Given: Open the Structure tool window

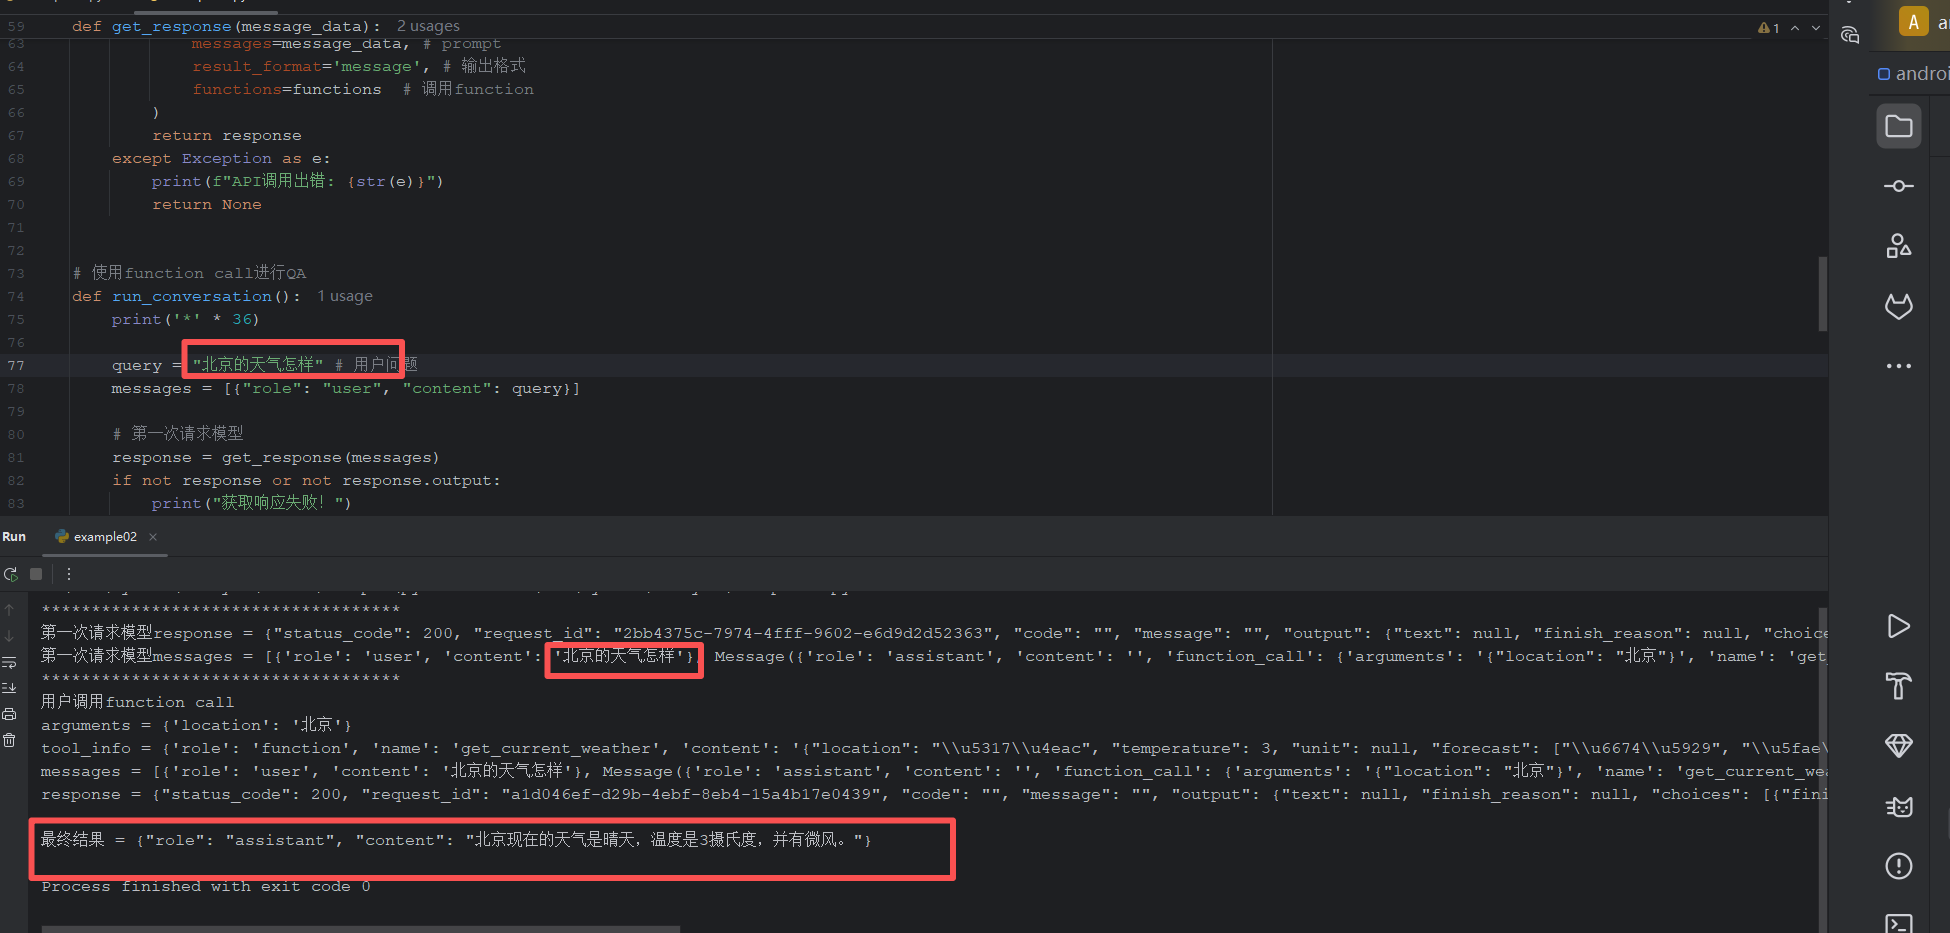Looking at the screenshot, I should pyautogui.click(x=1898, y=246).
